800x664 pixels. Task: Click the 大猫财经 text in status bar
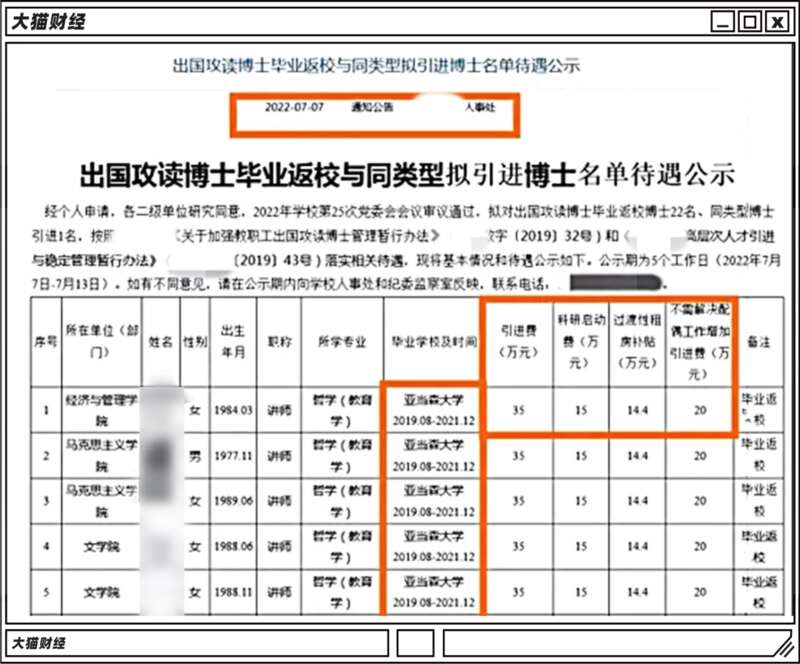click(39, 643)
